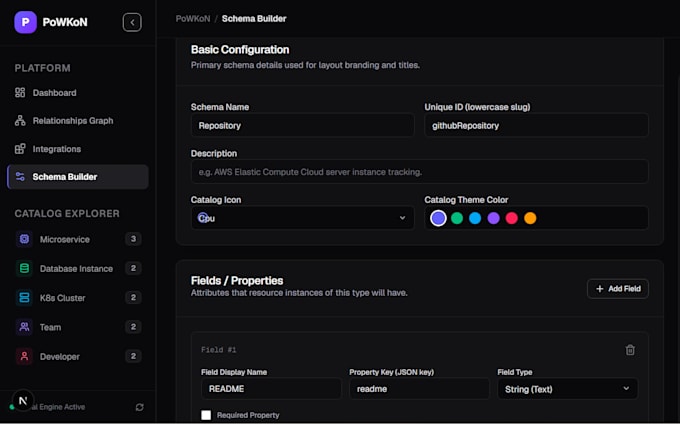Open the Microservice catalog
The height and width of the screenshot is (424, 680).
pos(78,239)
